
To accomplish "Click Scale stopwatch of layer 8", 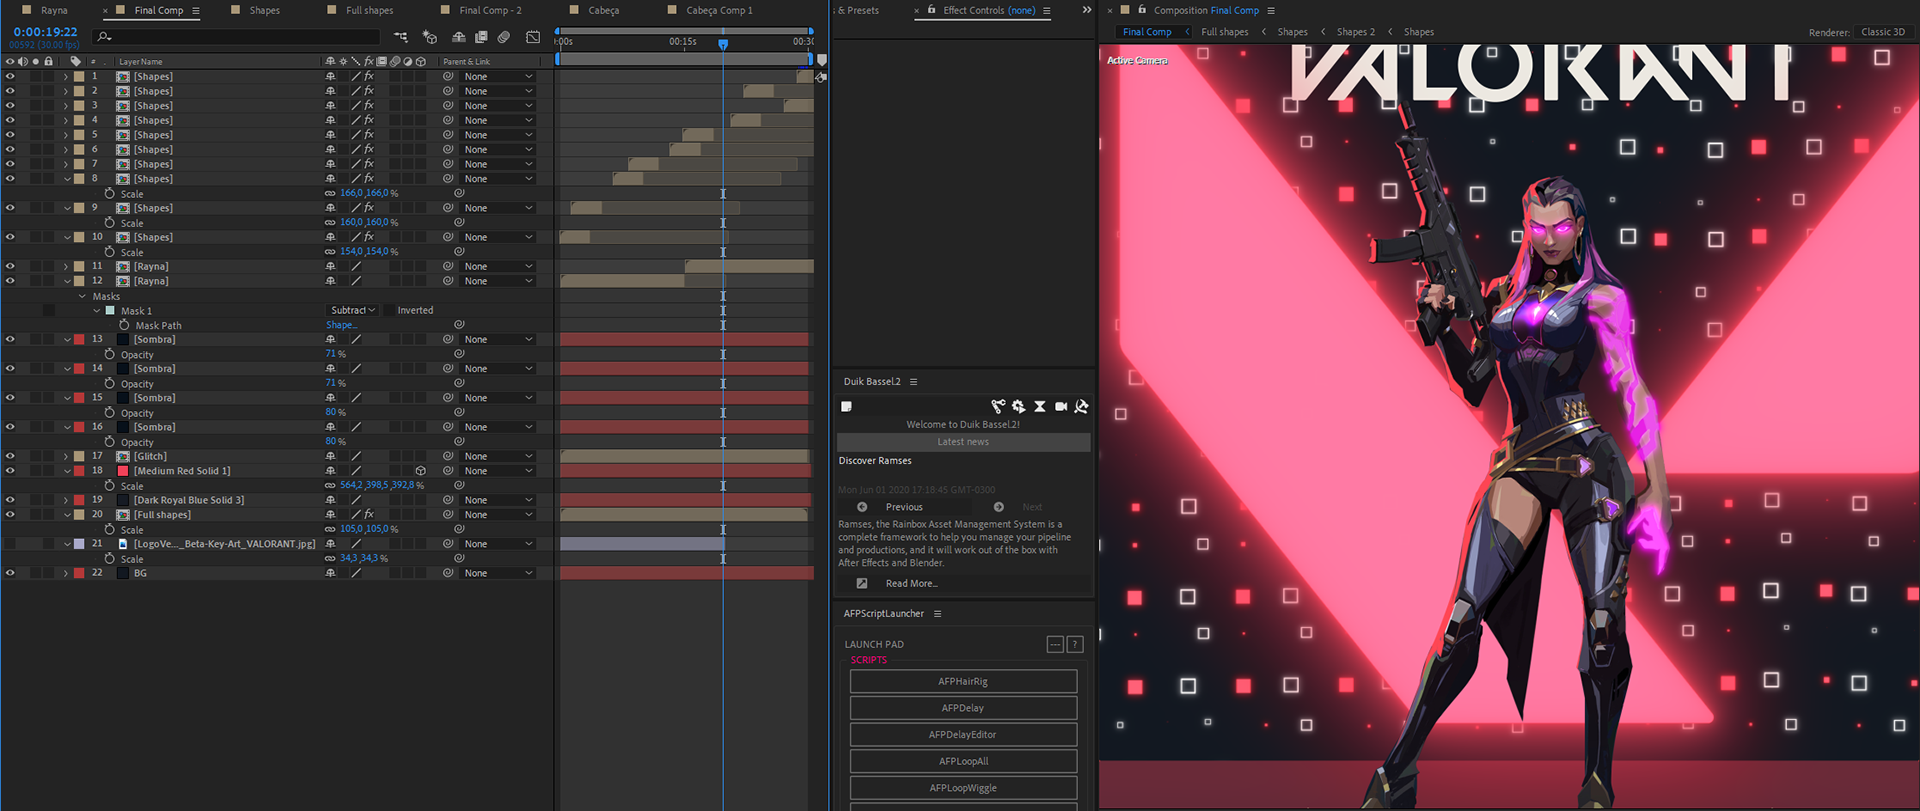I will [110, 193].
